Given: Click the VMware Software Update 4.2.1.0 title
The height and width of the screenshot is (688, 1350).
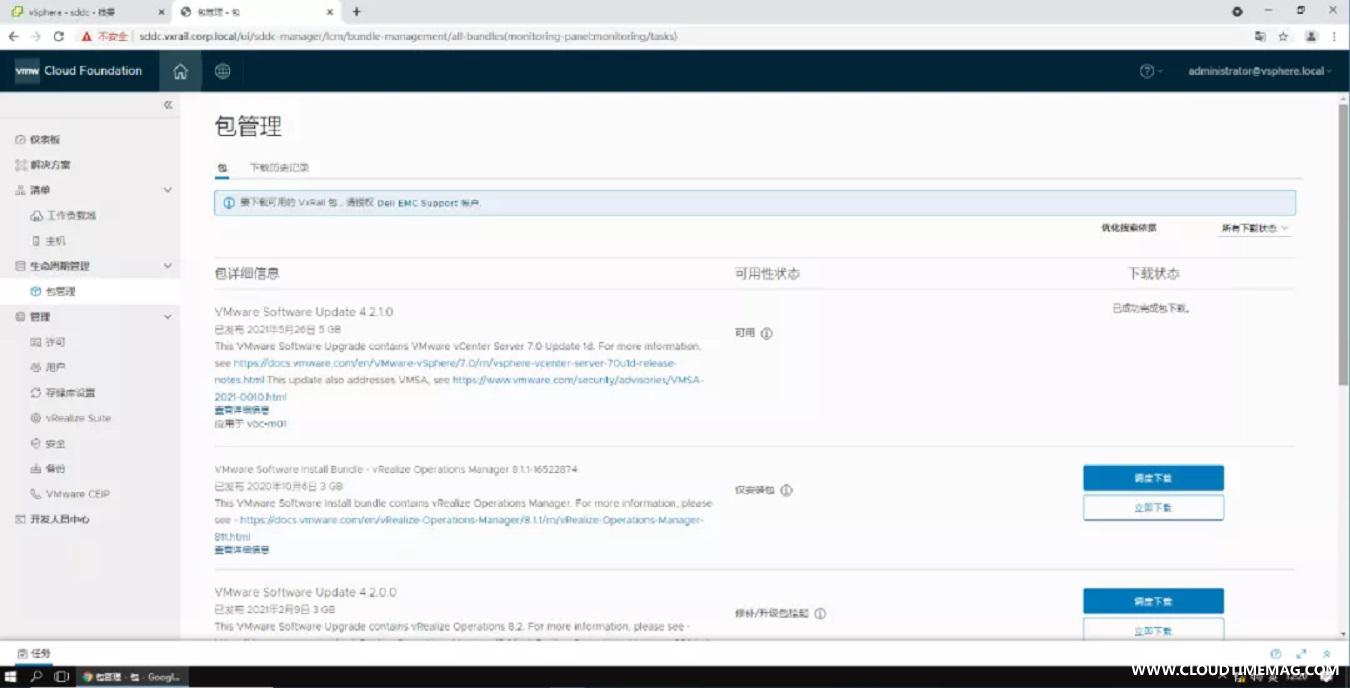Looking at the screenshot, I should (304, 312).
